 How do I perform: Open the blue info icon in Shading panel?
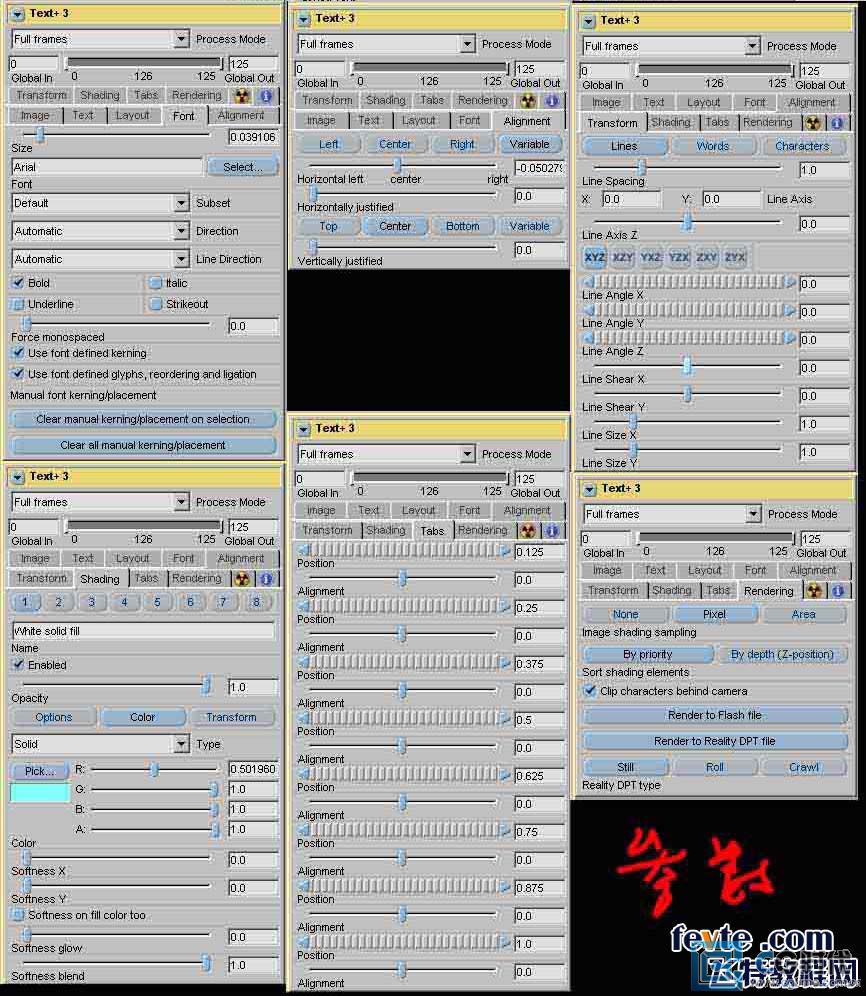click(266, 578)
